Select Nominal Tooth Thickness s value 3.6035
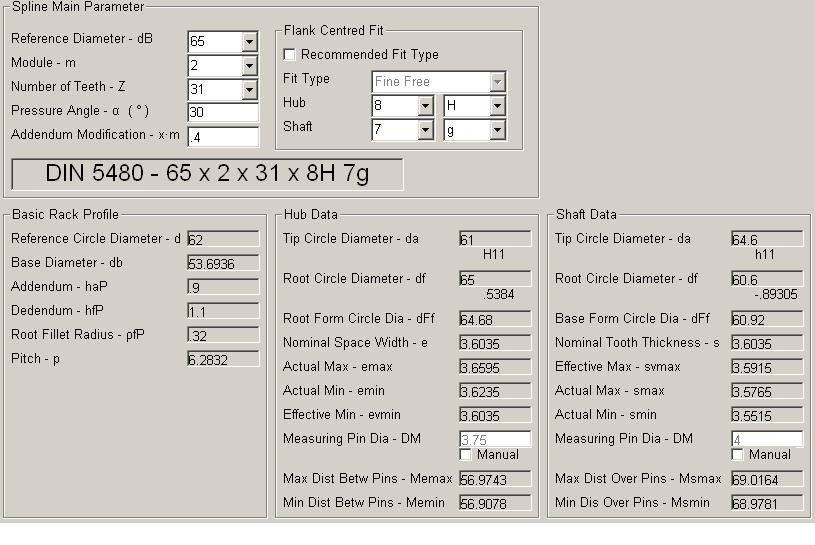 (767, 343)
